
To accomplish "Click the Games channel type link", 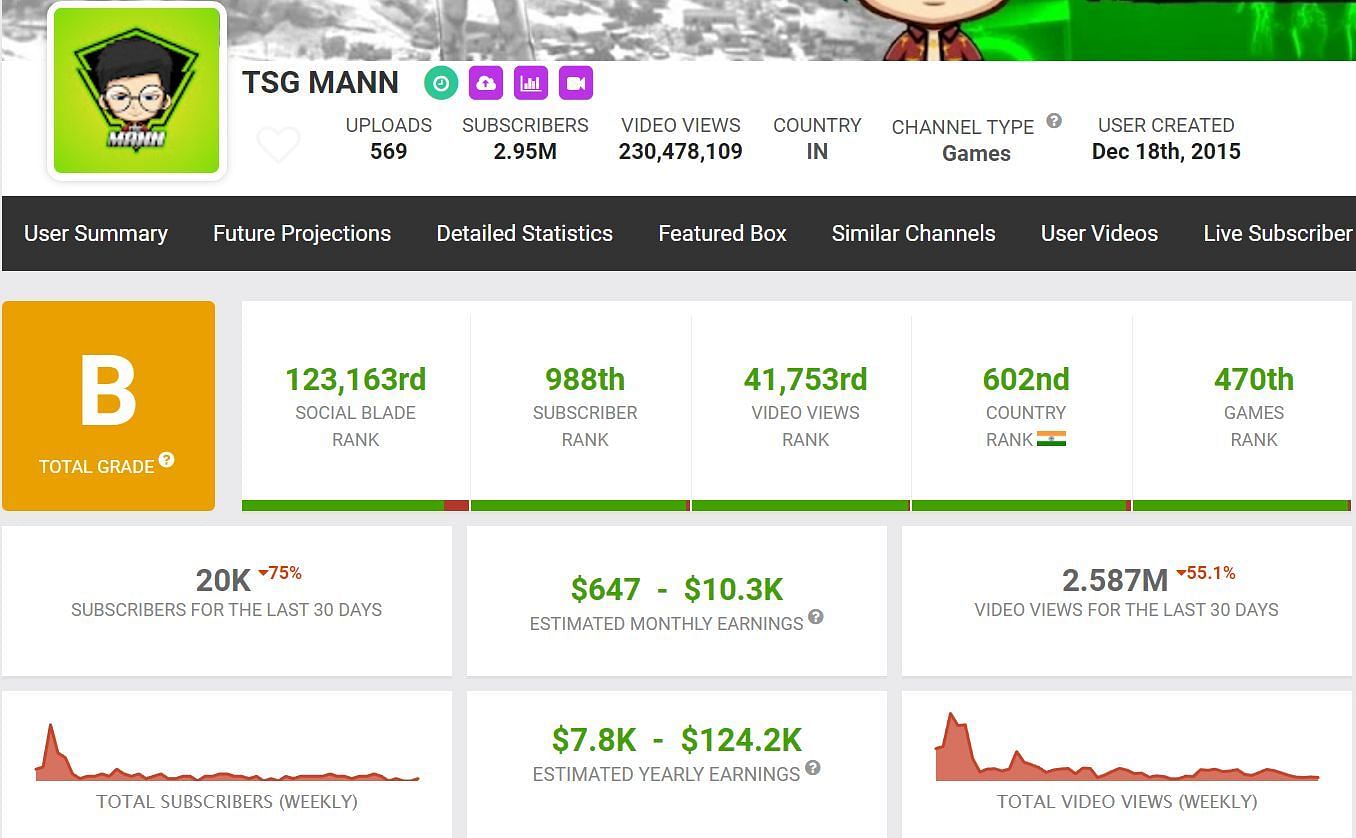I will tap(976, 153).
